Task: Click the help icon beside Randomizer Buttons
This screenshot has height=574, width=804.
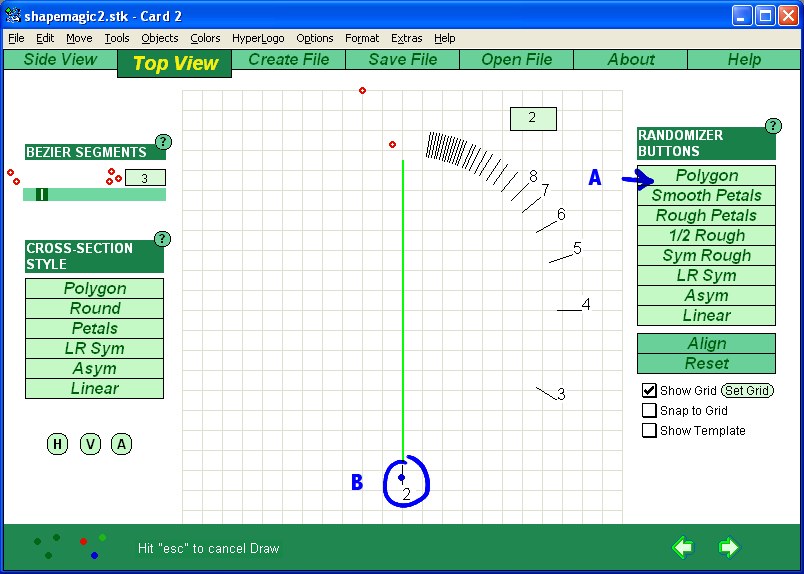Action: point(773,126)
